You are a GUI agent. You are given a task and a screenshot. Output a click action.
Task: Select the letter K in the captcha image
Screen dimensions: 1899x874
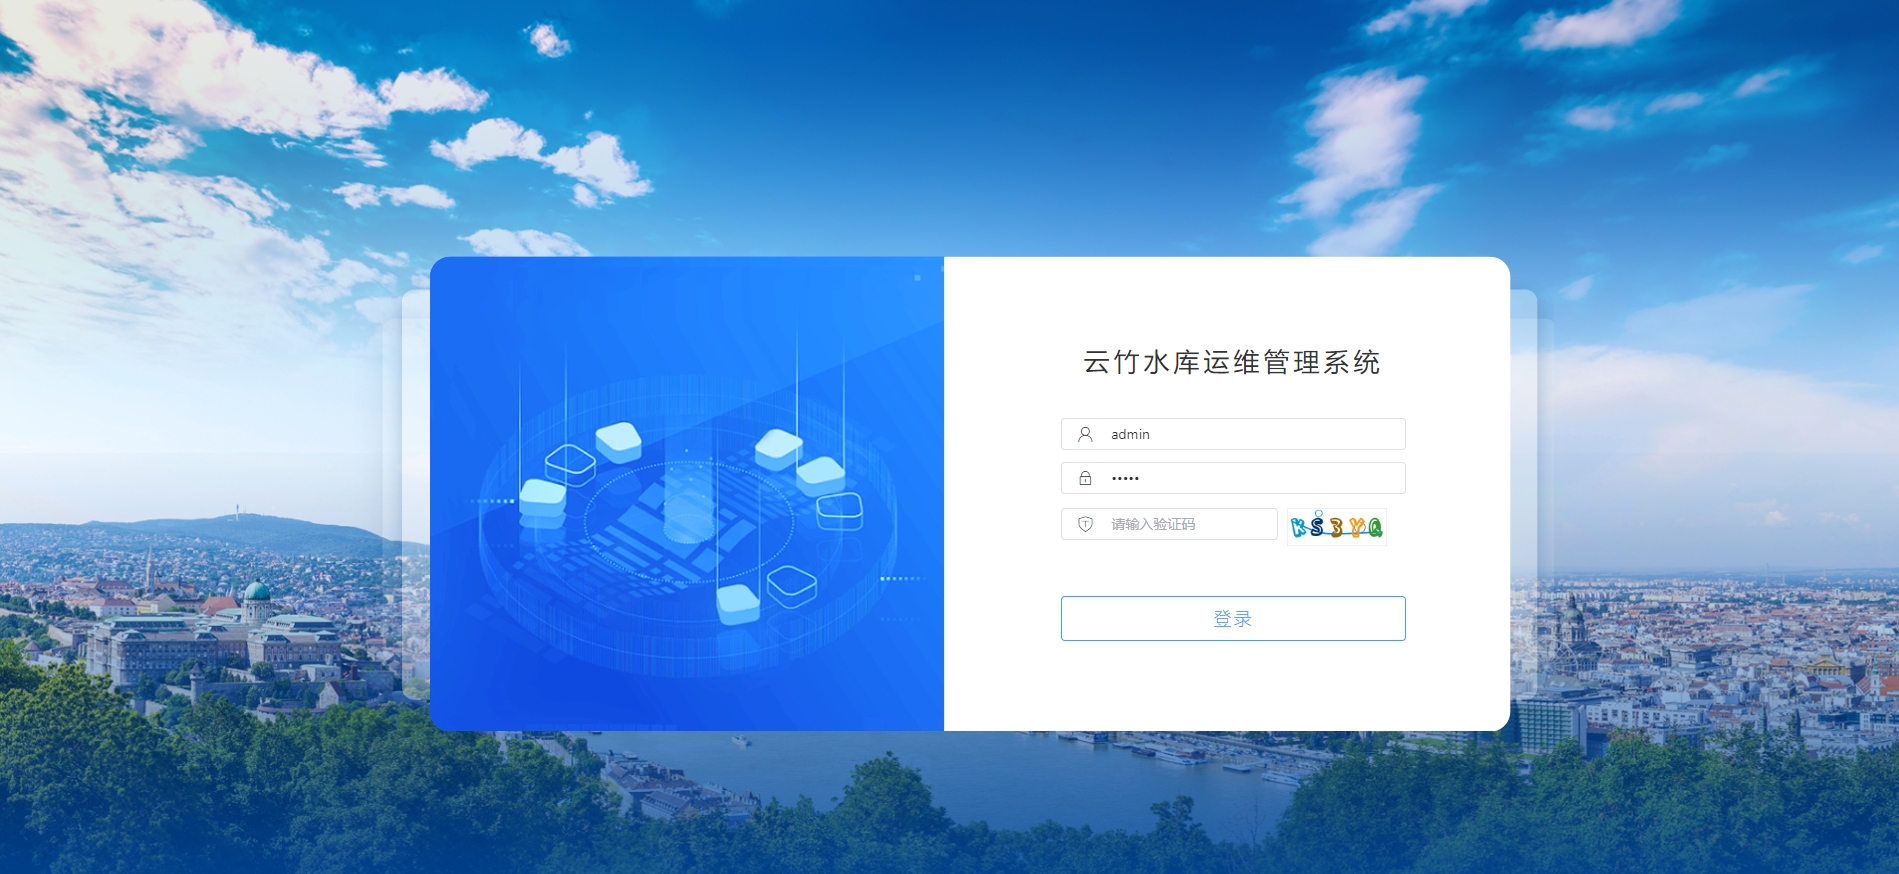click(x=1299, y=527)
